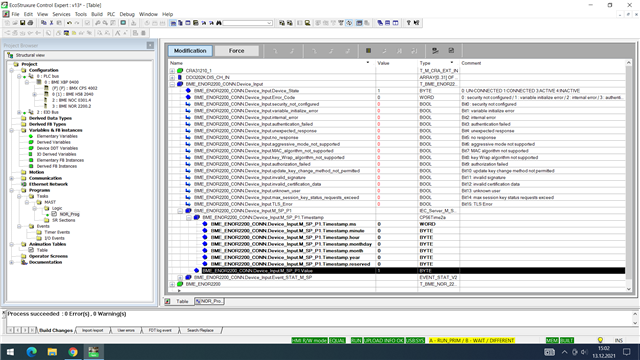Select the Derived Data Types folder
Image resolution: width=640 pixels, height=360 pixels.
click(50, 118)
